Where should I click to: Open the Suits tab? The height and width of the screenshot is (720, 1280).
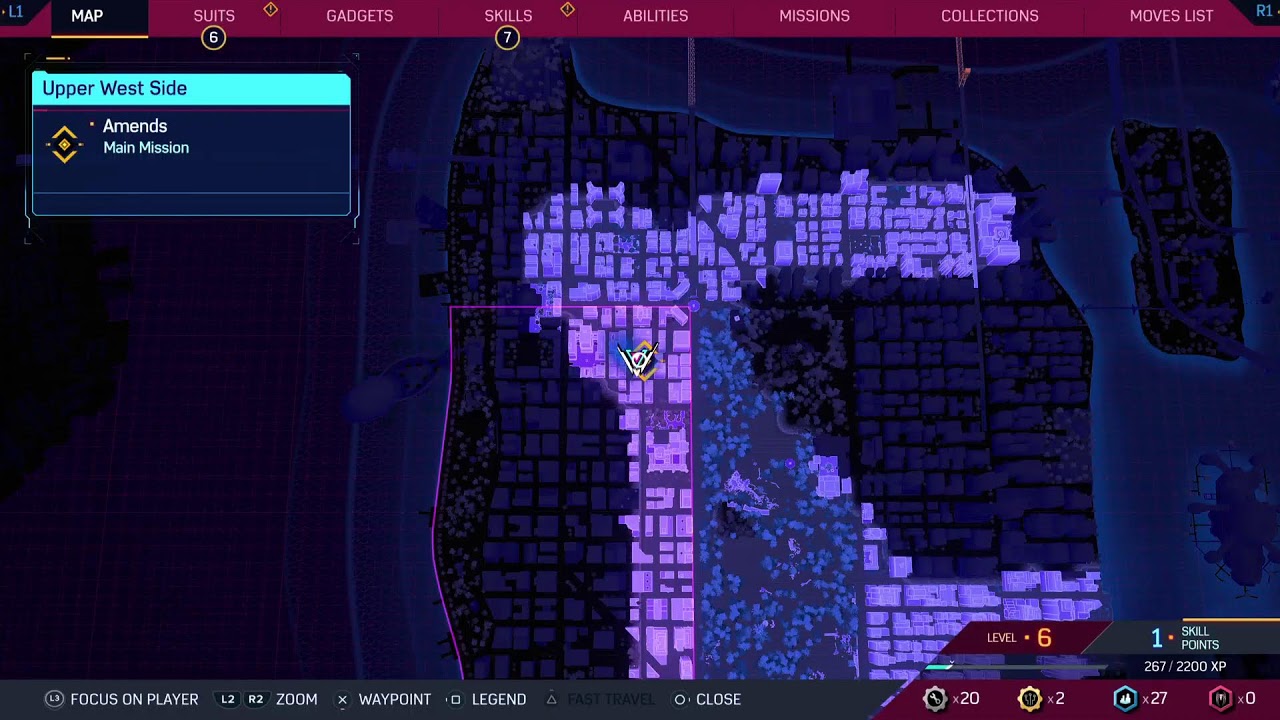tap(214, 16)
